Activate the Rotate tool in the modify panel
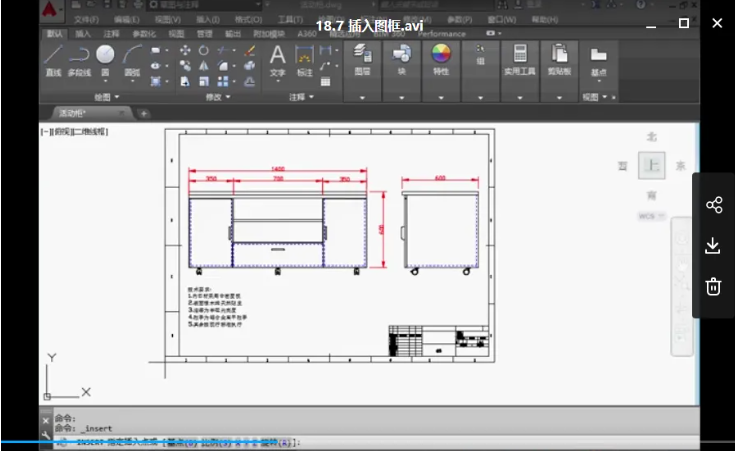Image resolution: width=735 pixels, height=451 pixels. point(203,50)
